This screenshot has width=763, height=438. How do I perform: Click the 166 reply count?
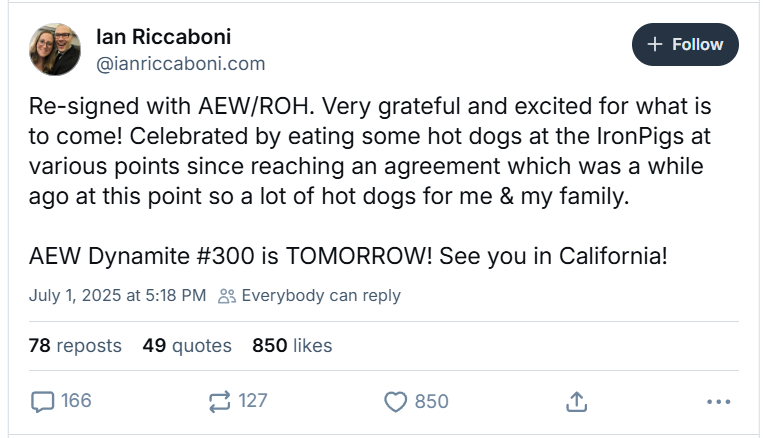point(76,401)
